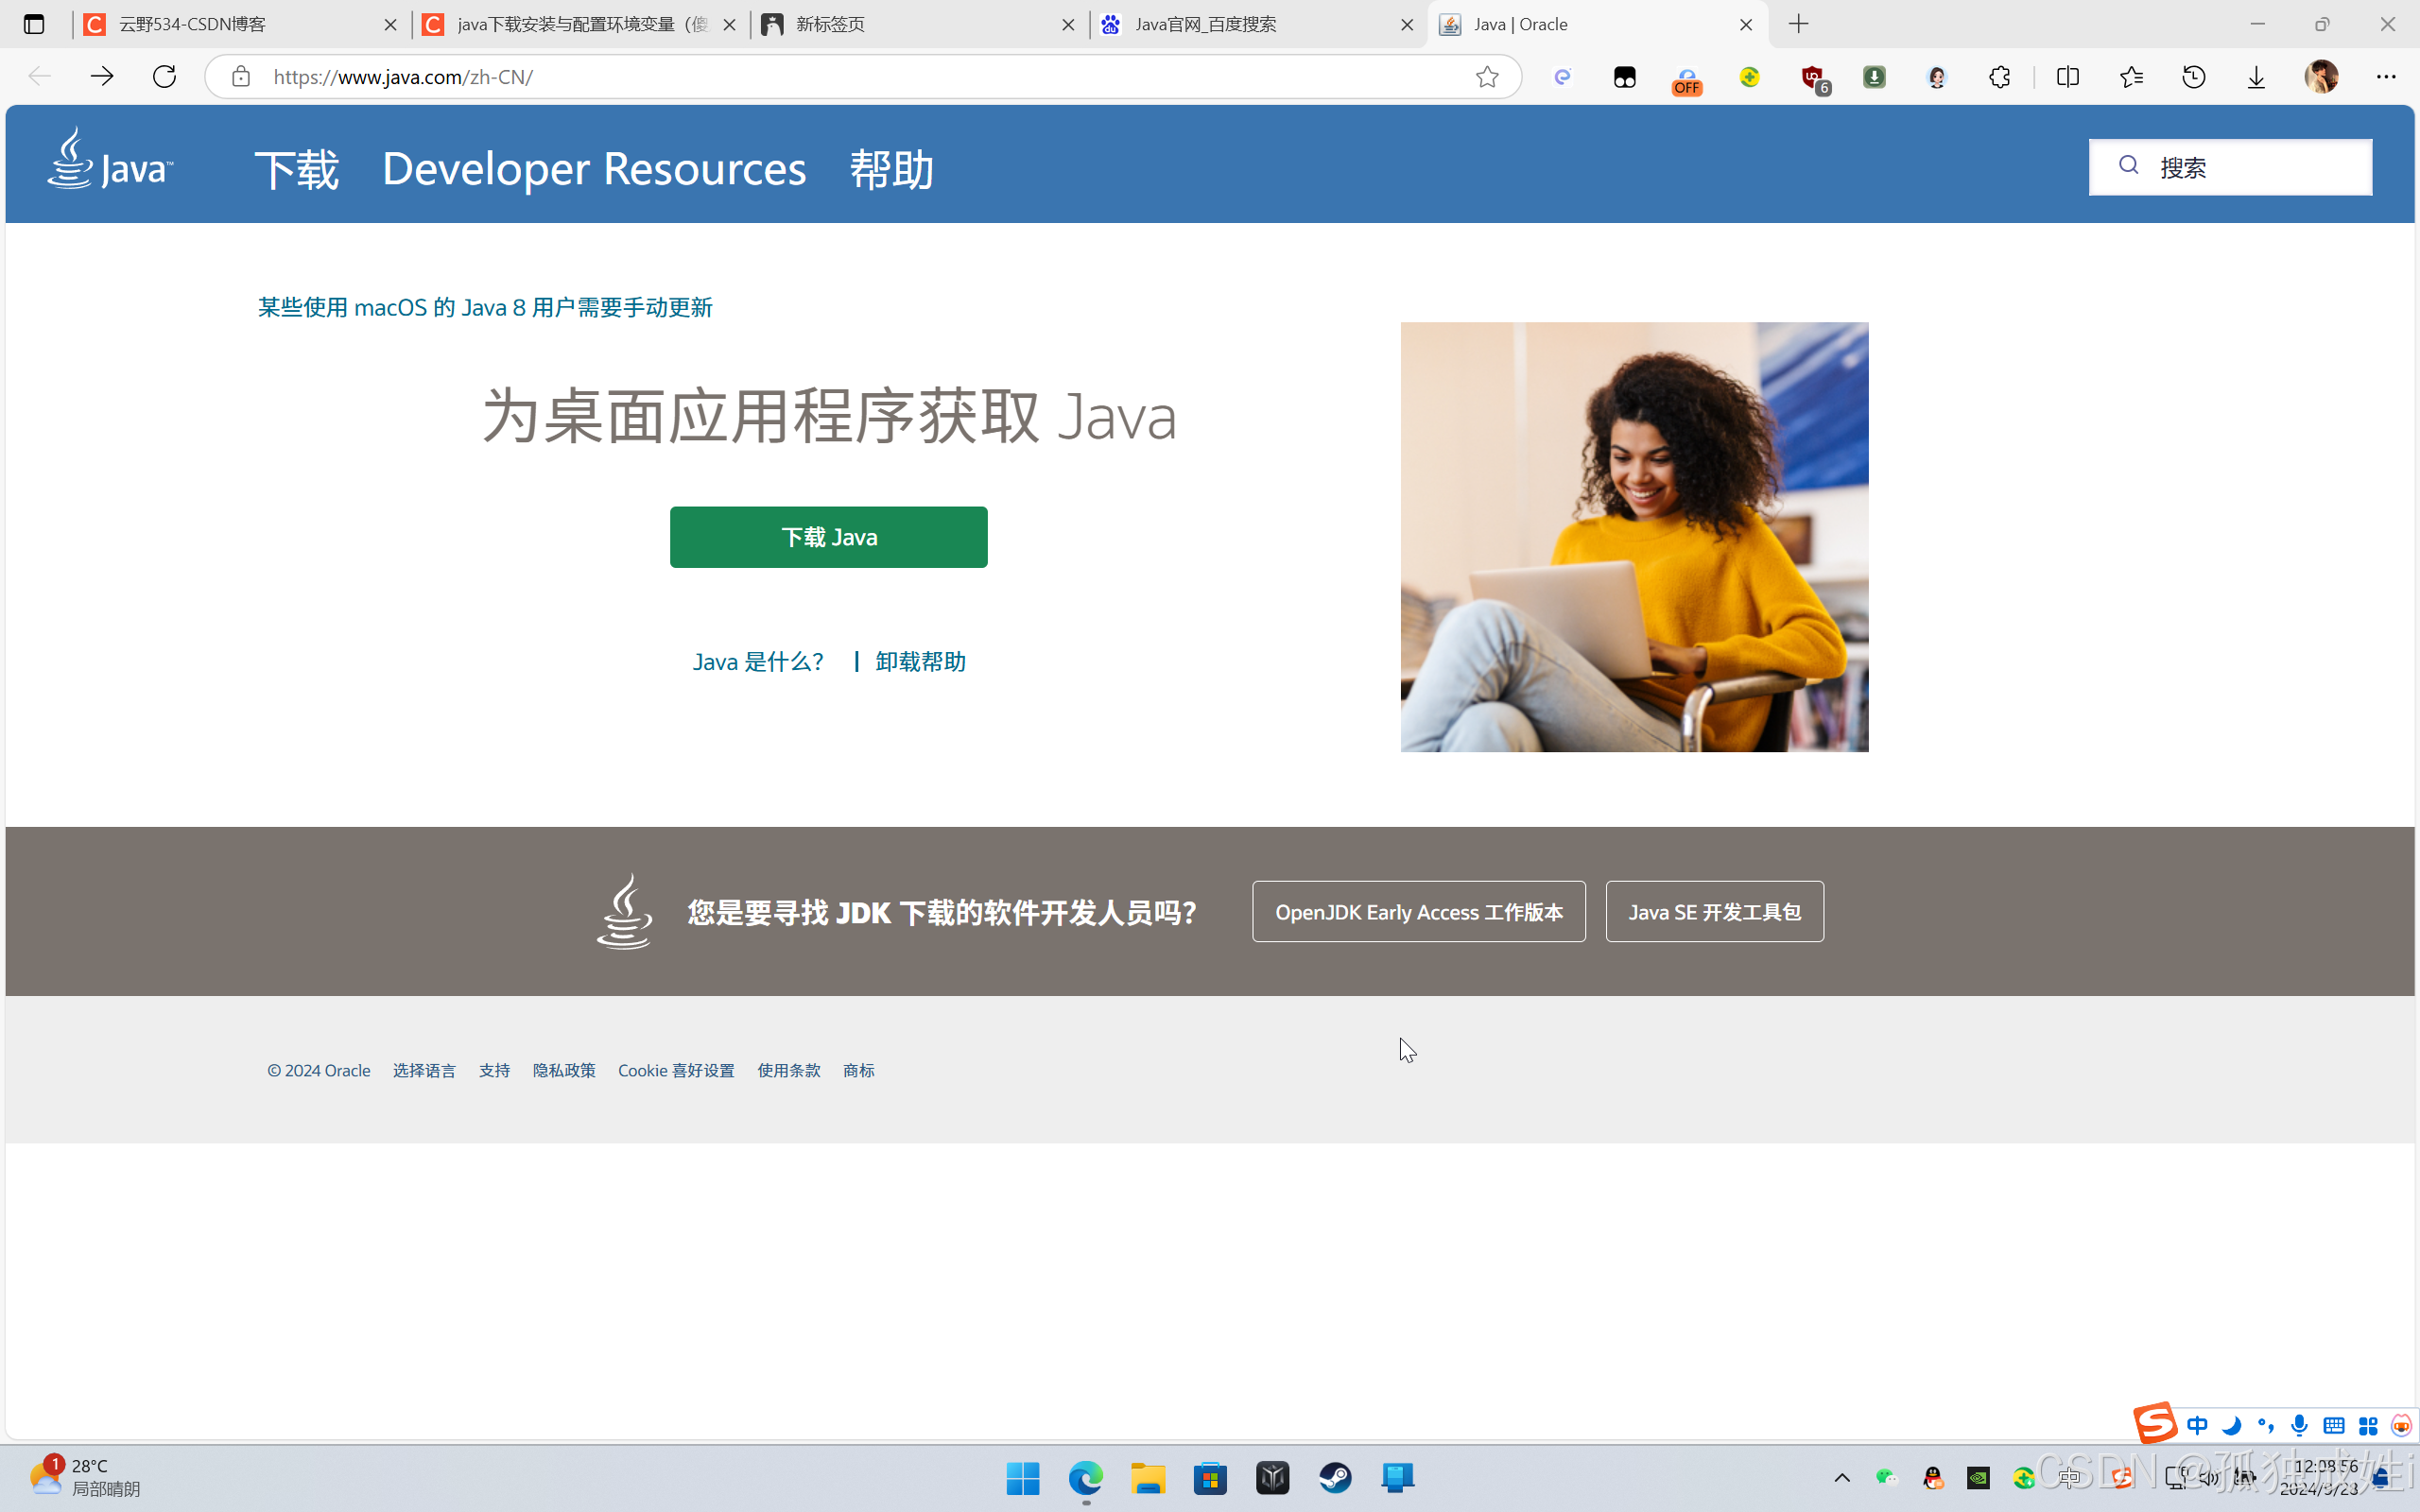Screen dimensions: 2420x1512
Task: Click Java 是什么？ link
Action: pyautogui.click(x=756, y=661)
